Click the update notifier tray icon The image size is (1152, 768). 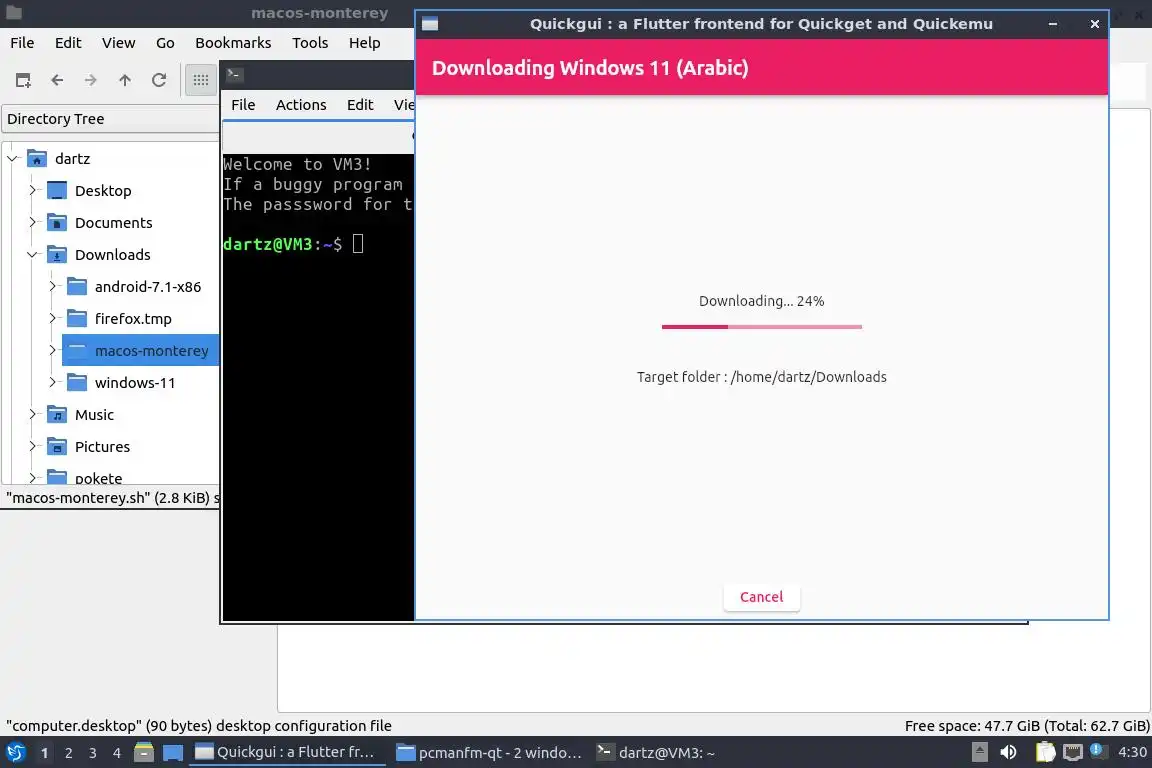coord(1098,750)
